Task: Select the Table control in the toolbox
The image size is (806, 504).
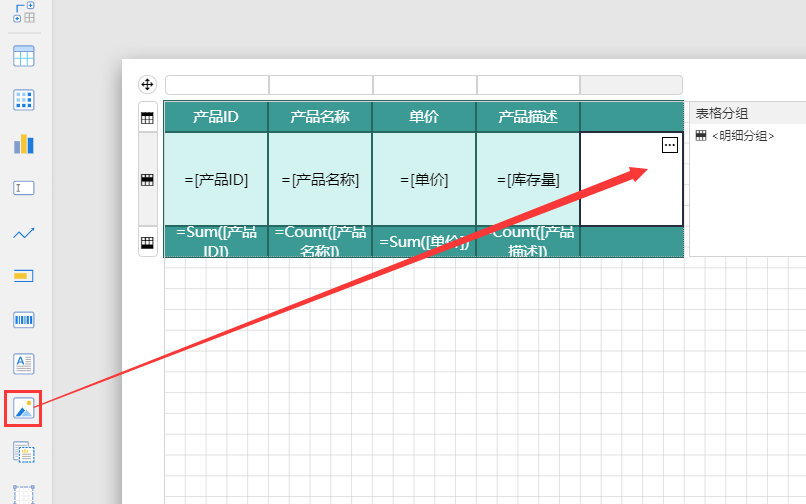Action: tap(24, 56)
